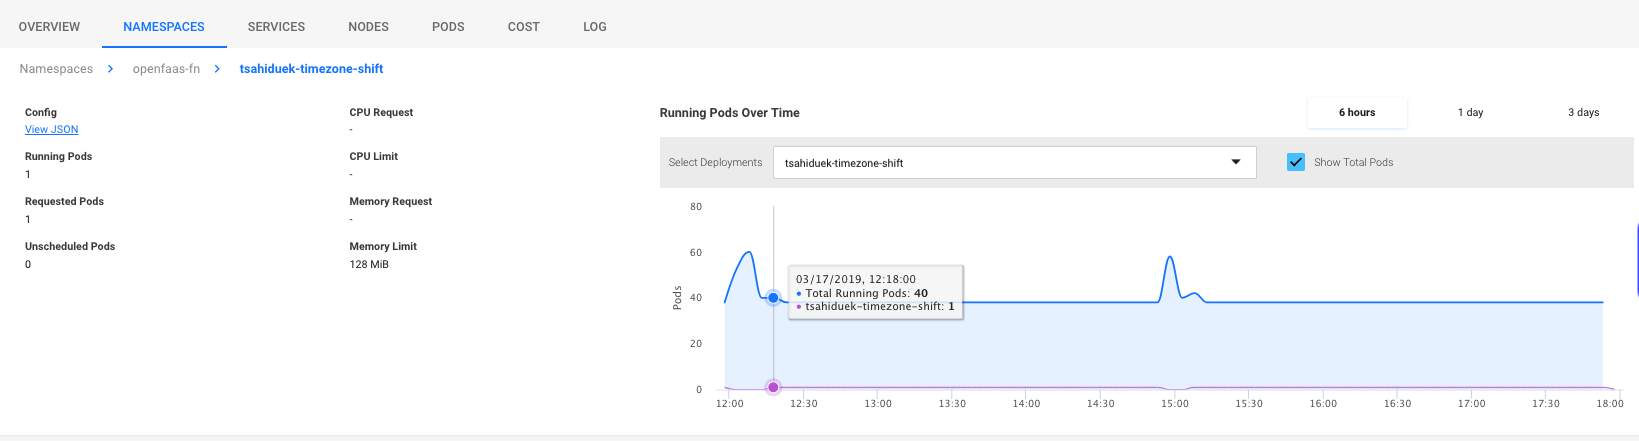1639x441 pixels.
Task: Select the 6 hours time range
Action: [x=1357, y=113]
